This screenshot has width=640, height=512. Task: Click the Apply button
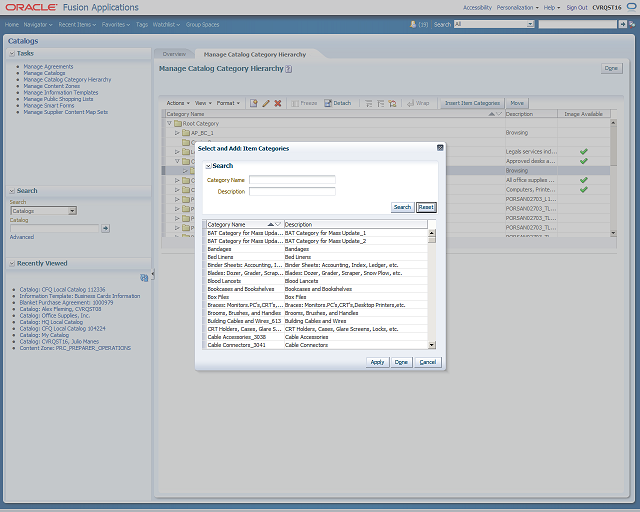point(377,362)
